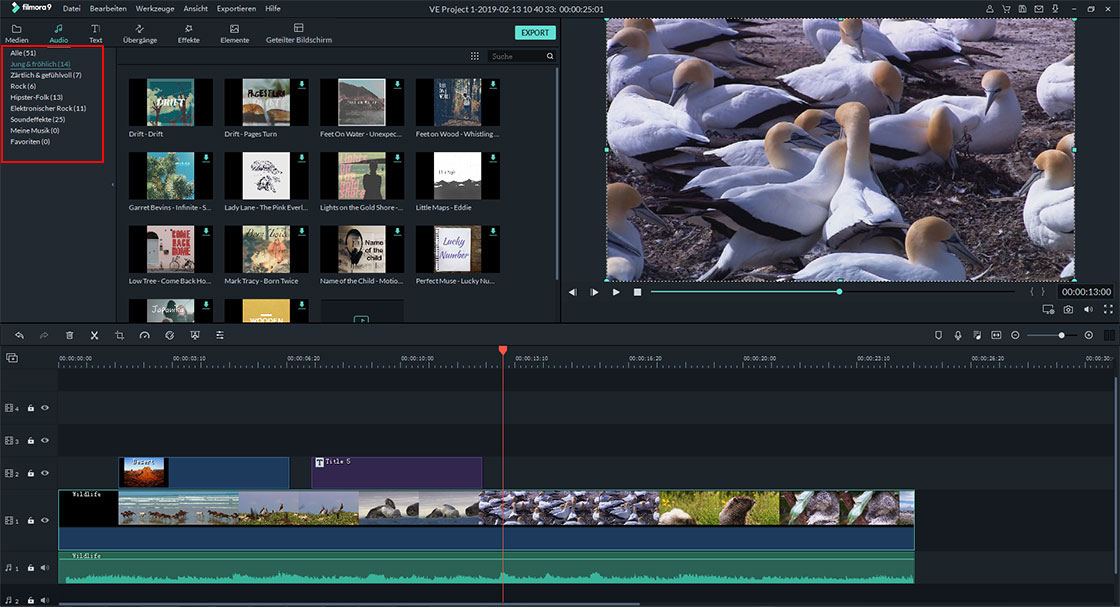Open the Datei menu

[x=71, y=9]
